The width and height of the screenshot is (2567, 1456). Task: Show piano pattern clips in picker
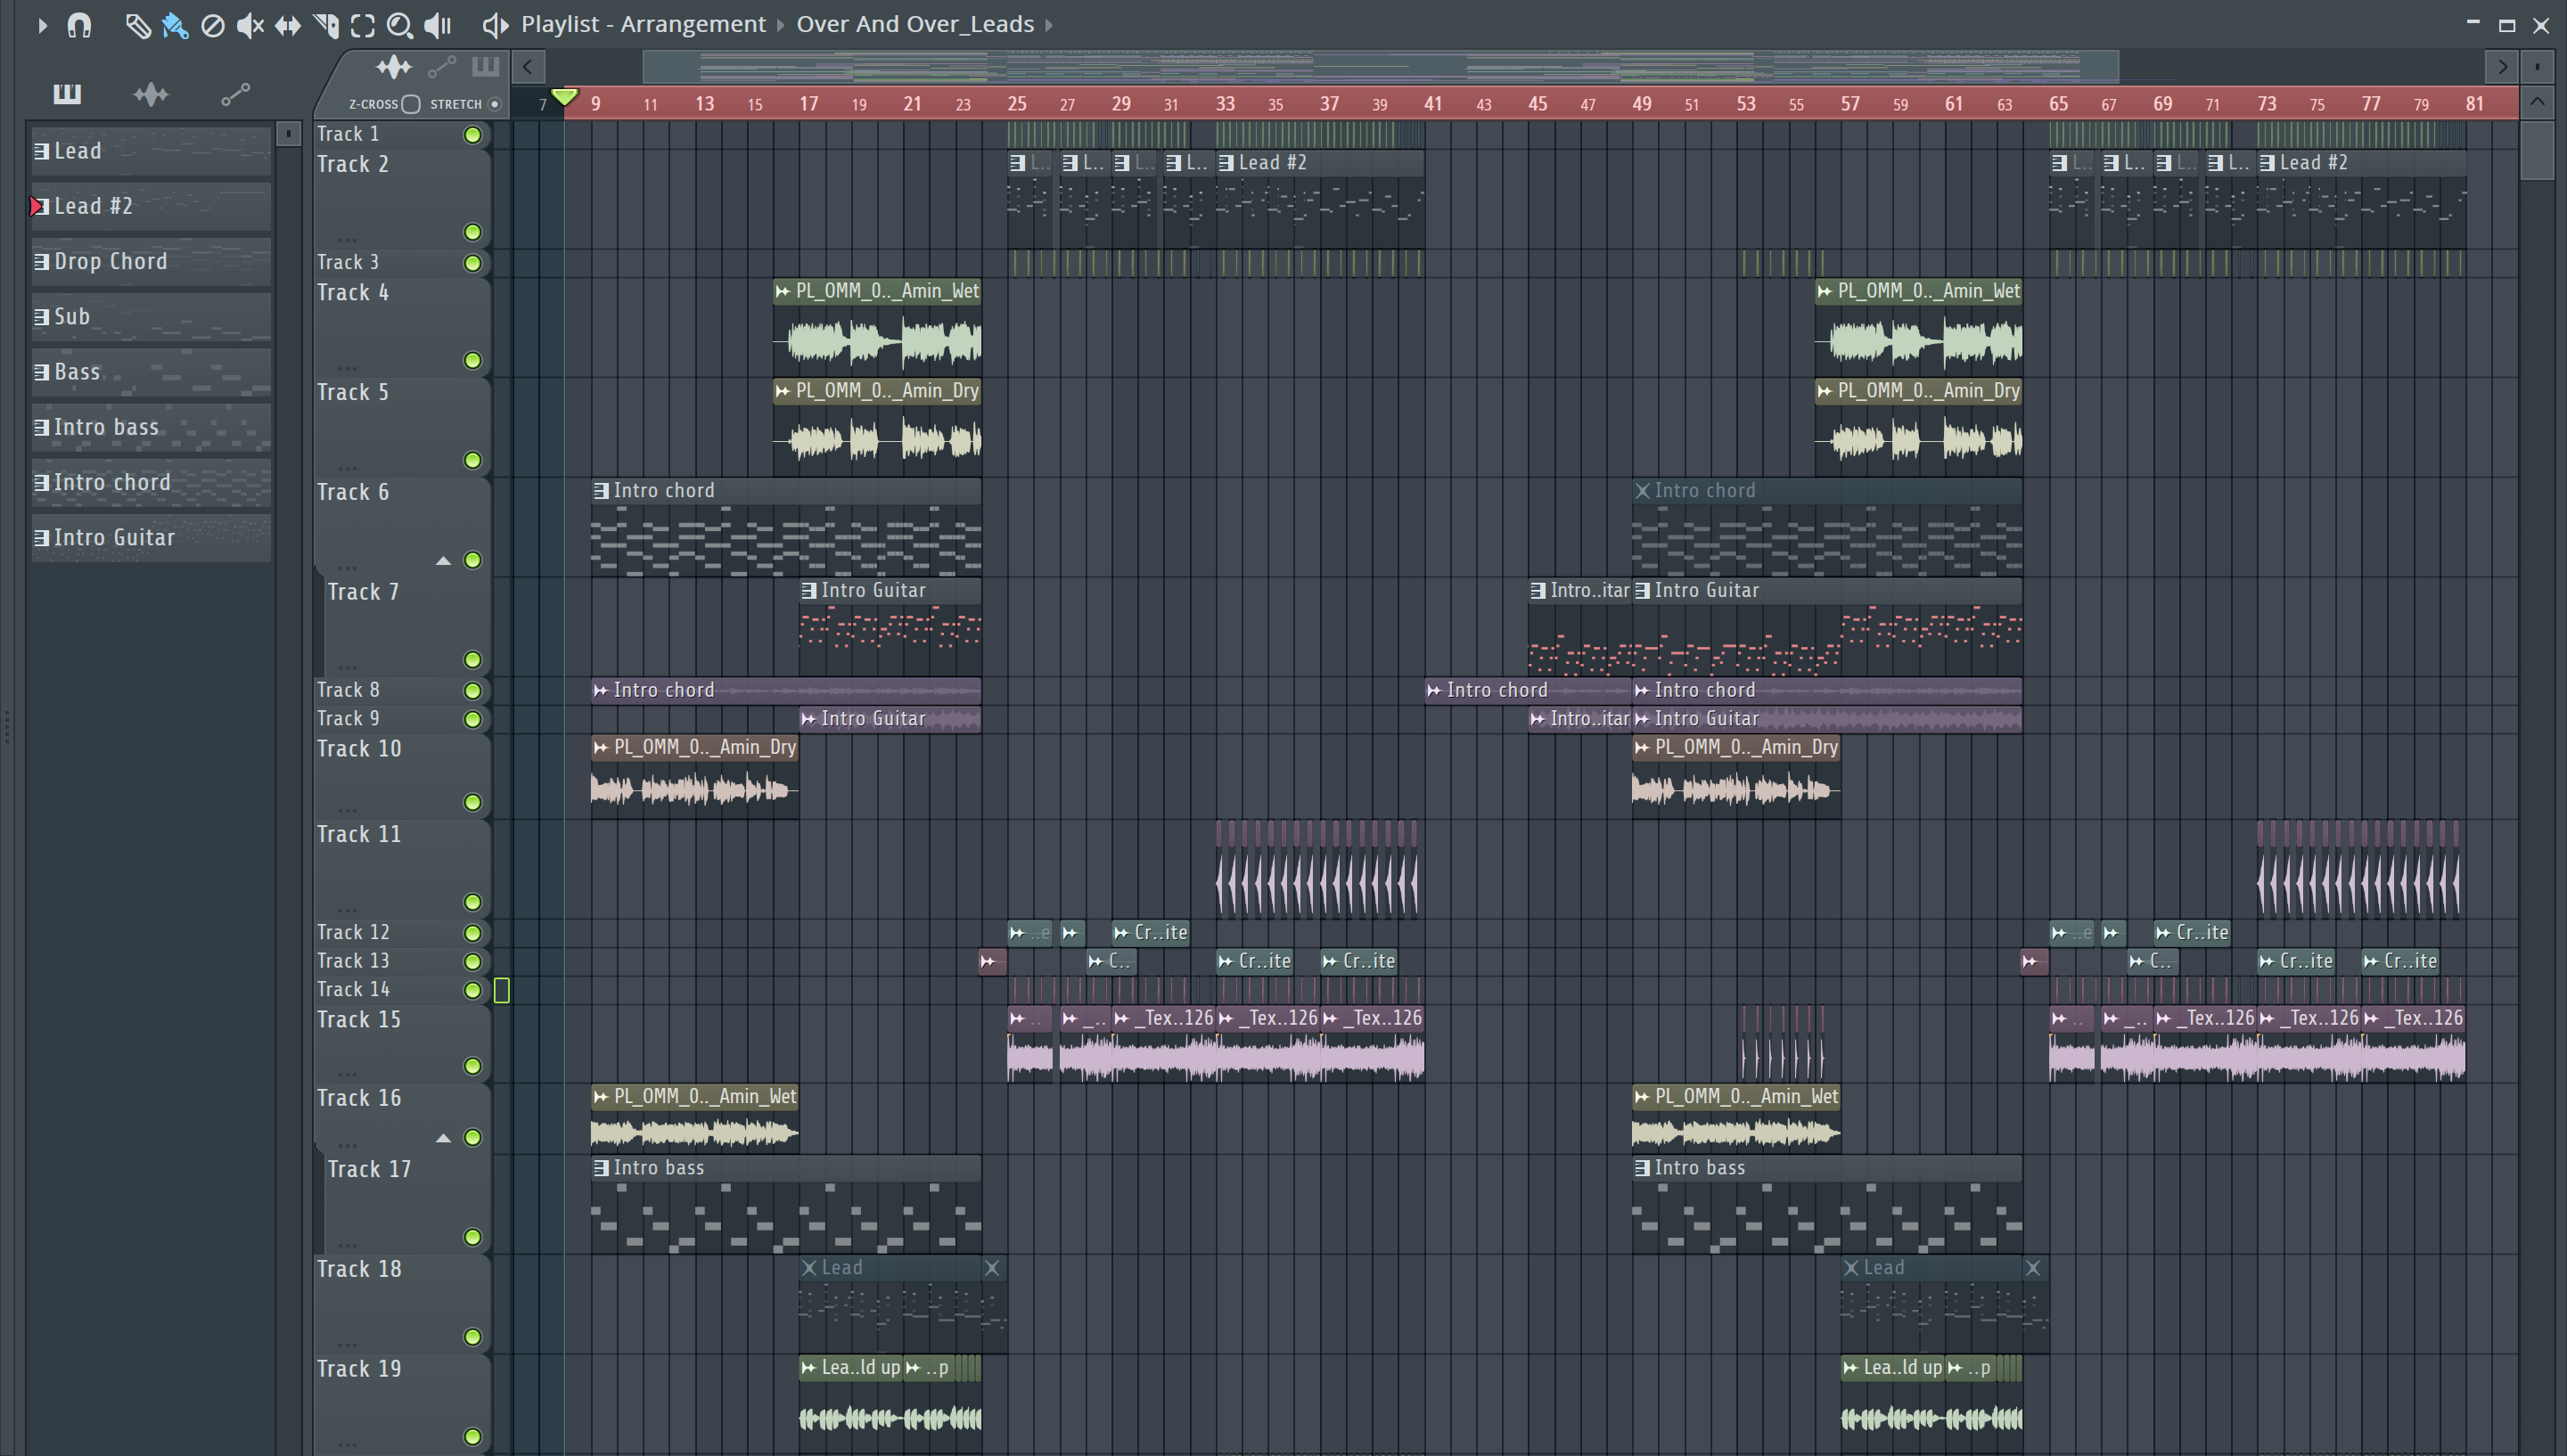coord(67,94)
